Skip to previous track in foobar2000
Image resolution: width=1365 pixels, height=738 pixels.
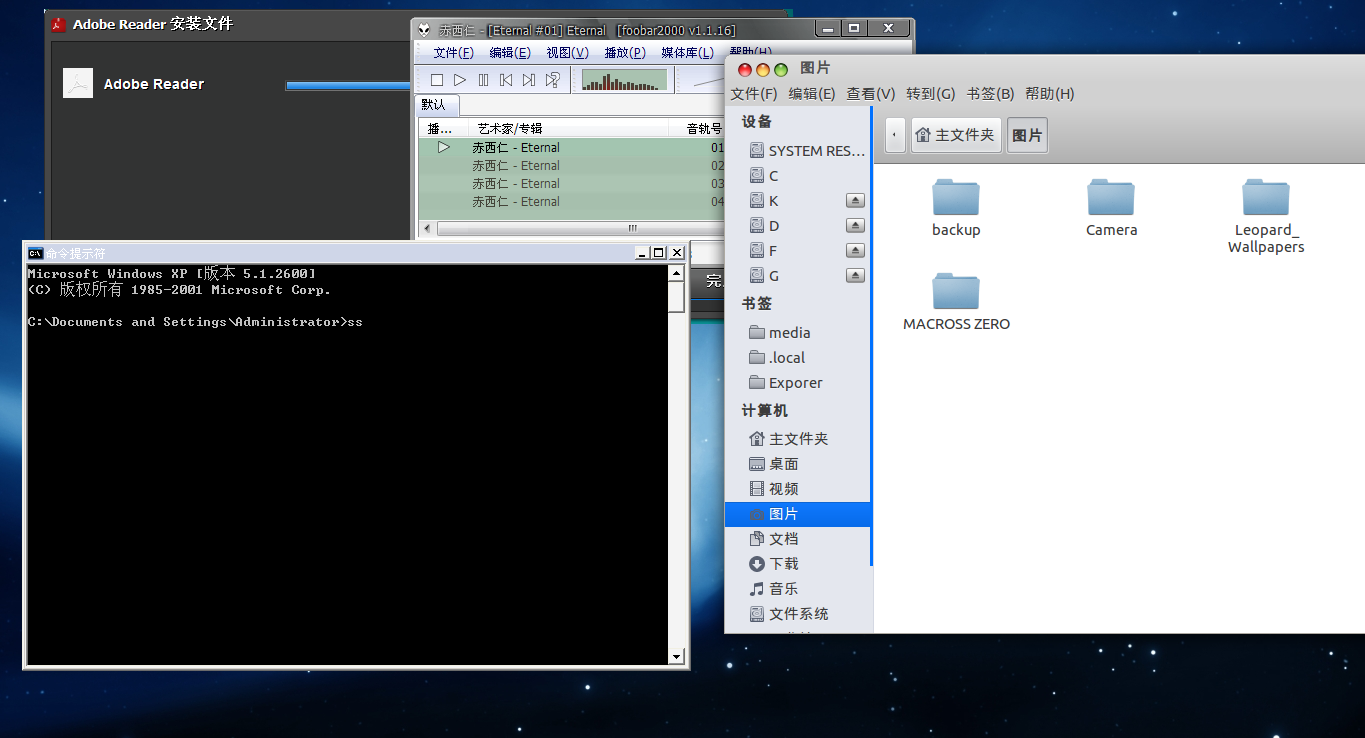(x=506, y=80)
